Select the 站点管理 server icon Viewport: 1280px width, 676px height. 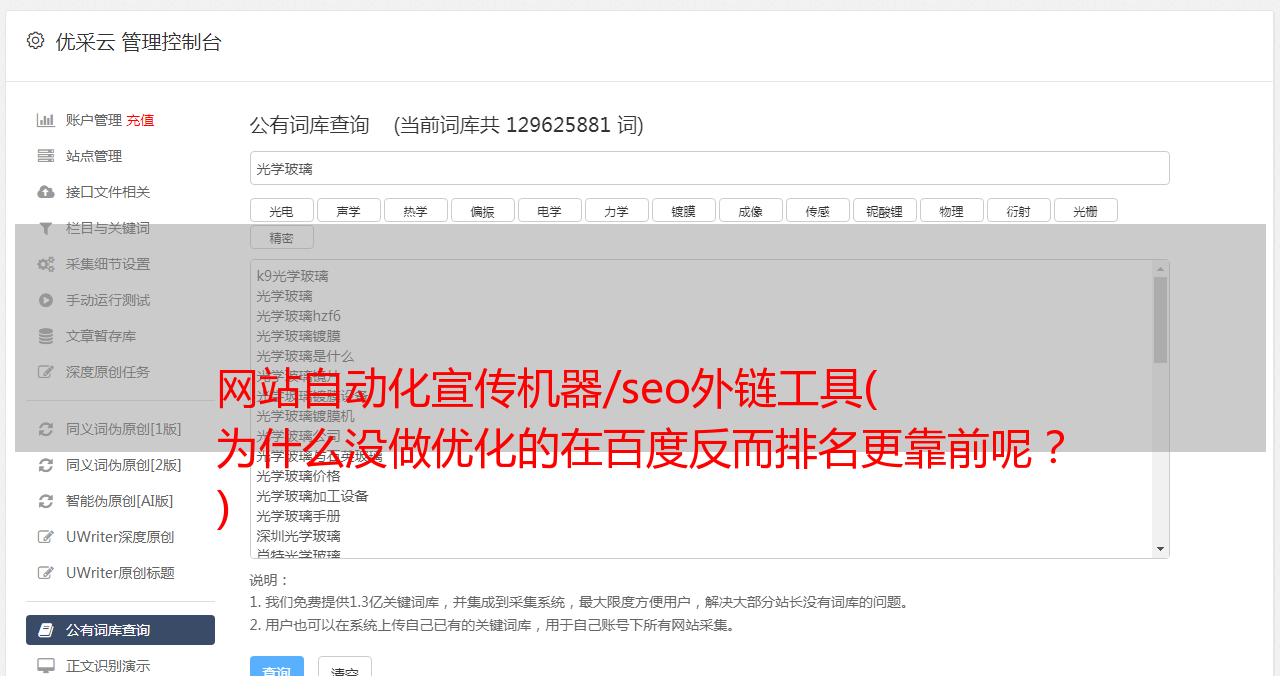click(x=46, y=156)
